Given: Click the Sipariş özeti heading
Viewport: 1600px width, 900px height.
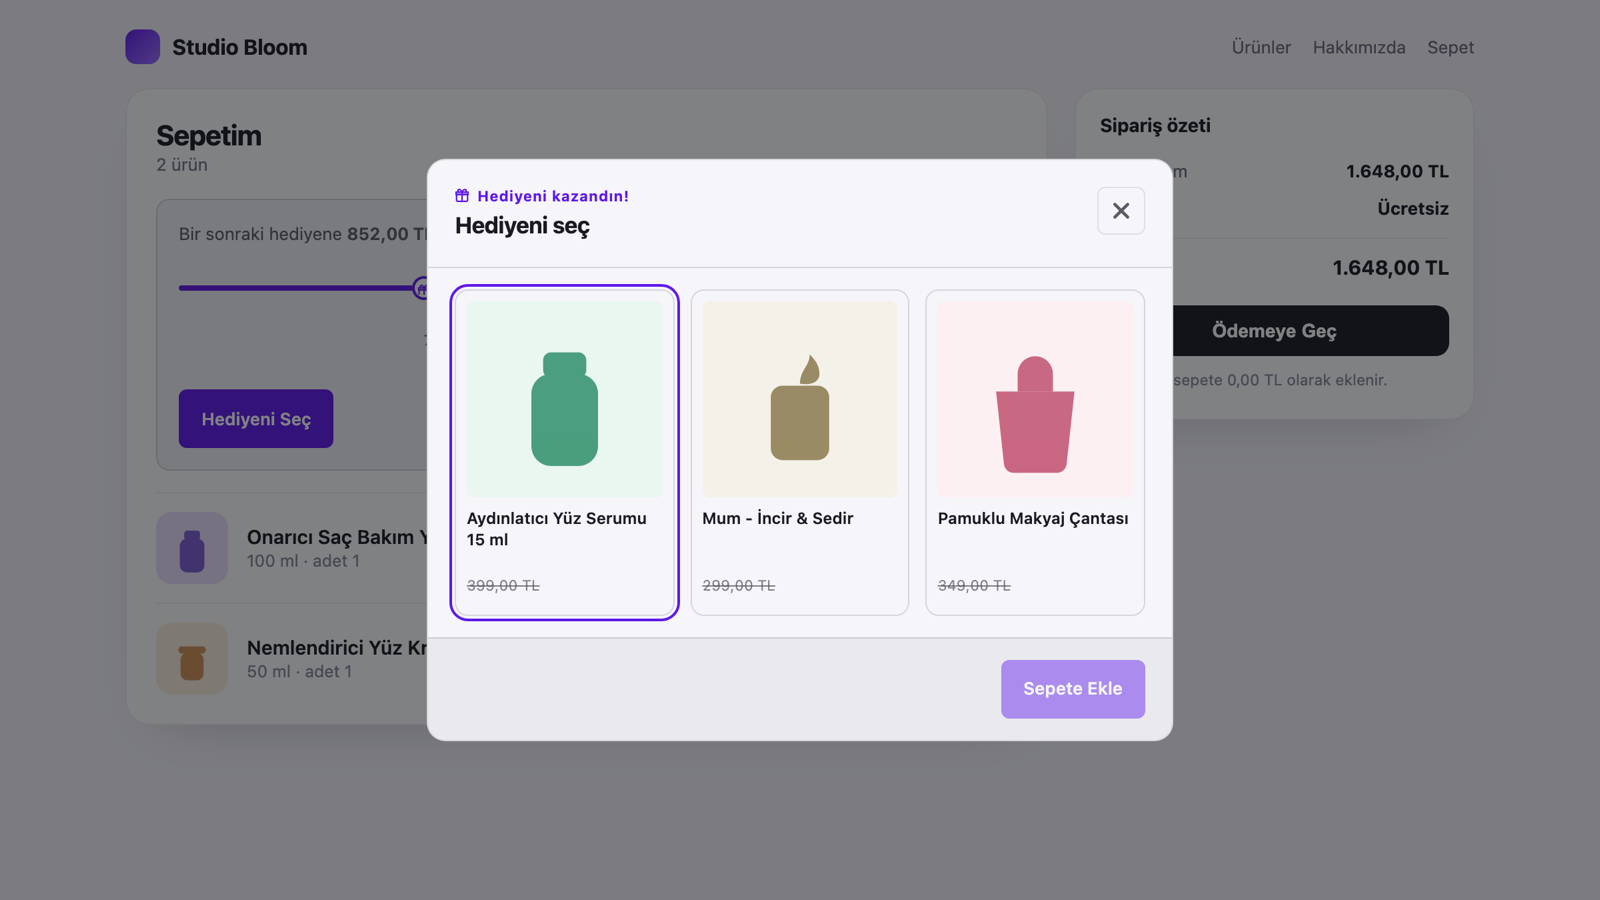Looking at the screenshot, I should (1155, 126).
